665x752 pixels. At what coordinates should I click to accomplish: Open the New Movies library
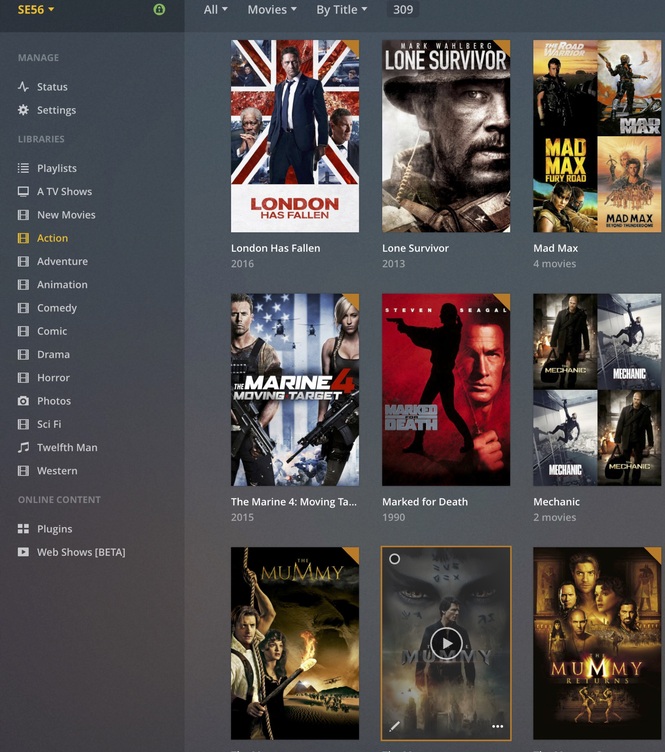click(66, 214)
